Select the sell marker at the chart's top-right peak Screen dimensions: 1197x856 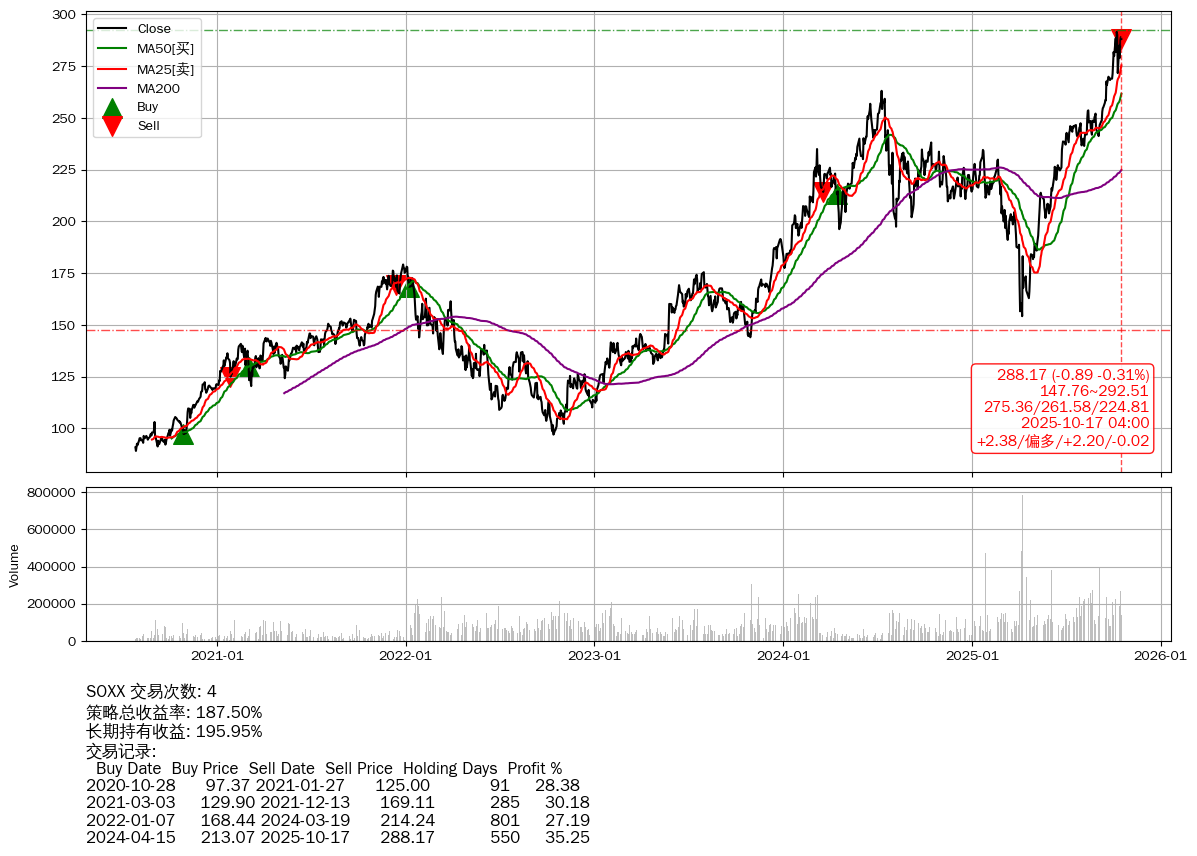pos(1121,39)
